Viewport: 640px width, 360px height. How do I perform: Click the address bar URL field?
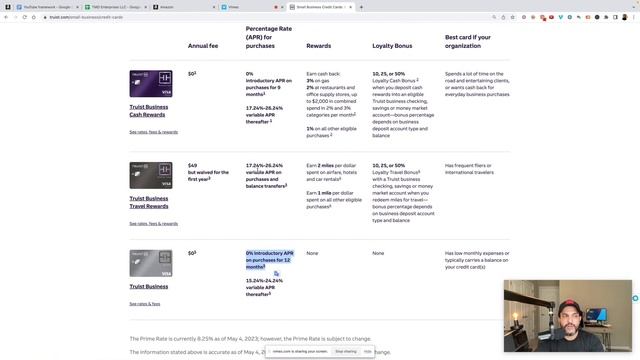tap(265, 17)
